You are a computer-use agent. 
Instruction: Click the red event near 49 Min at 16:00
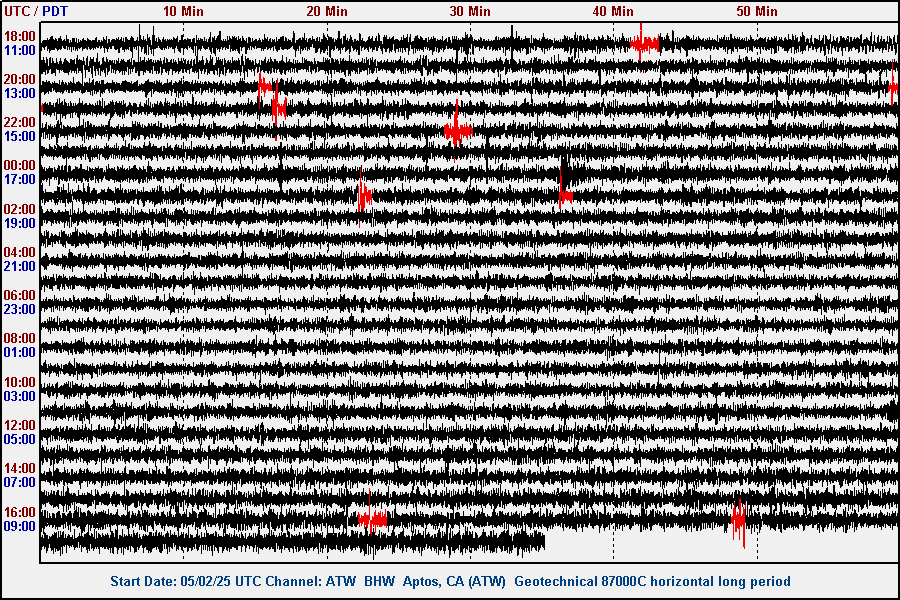pos(738,521)
